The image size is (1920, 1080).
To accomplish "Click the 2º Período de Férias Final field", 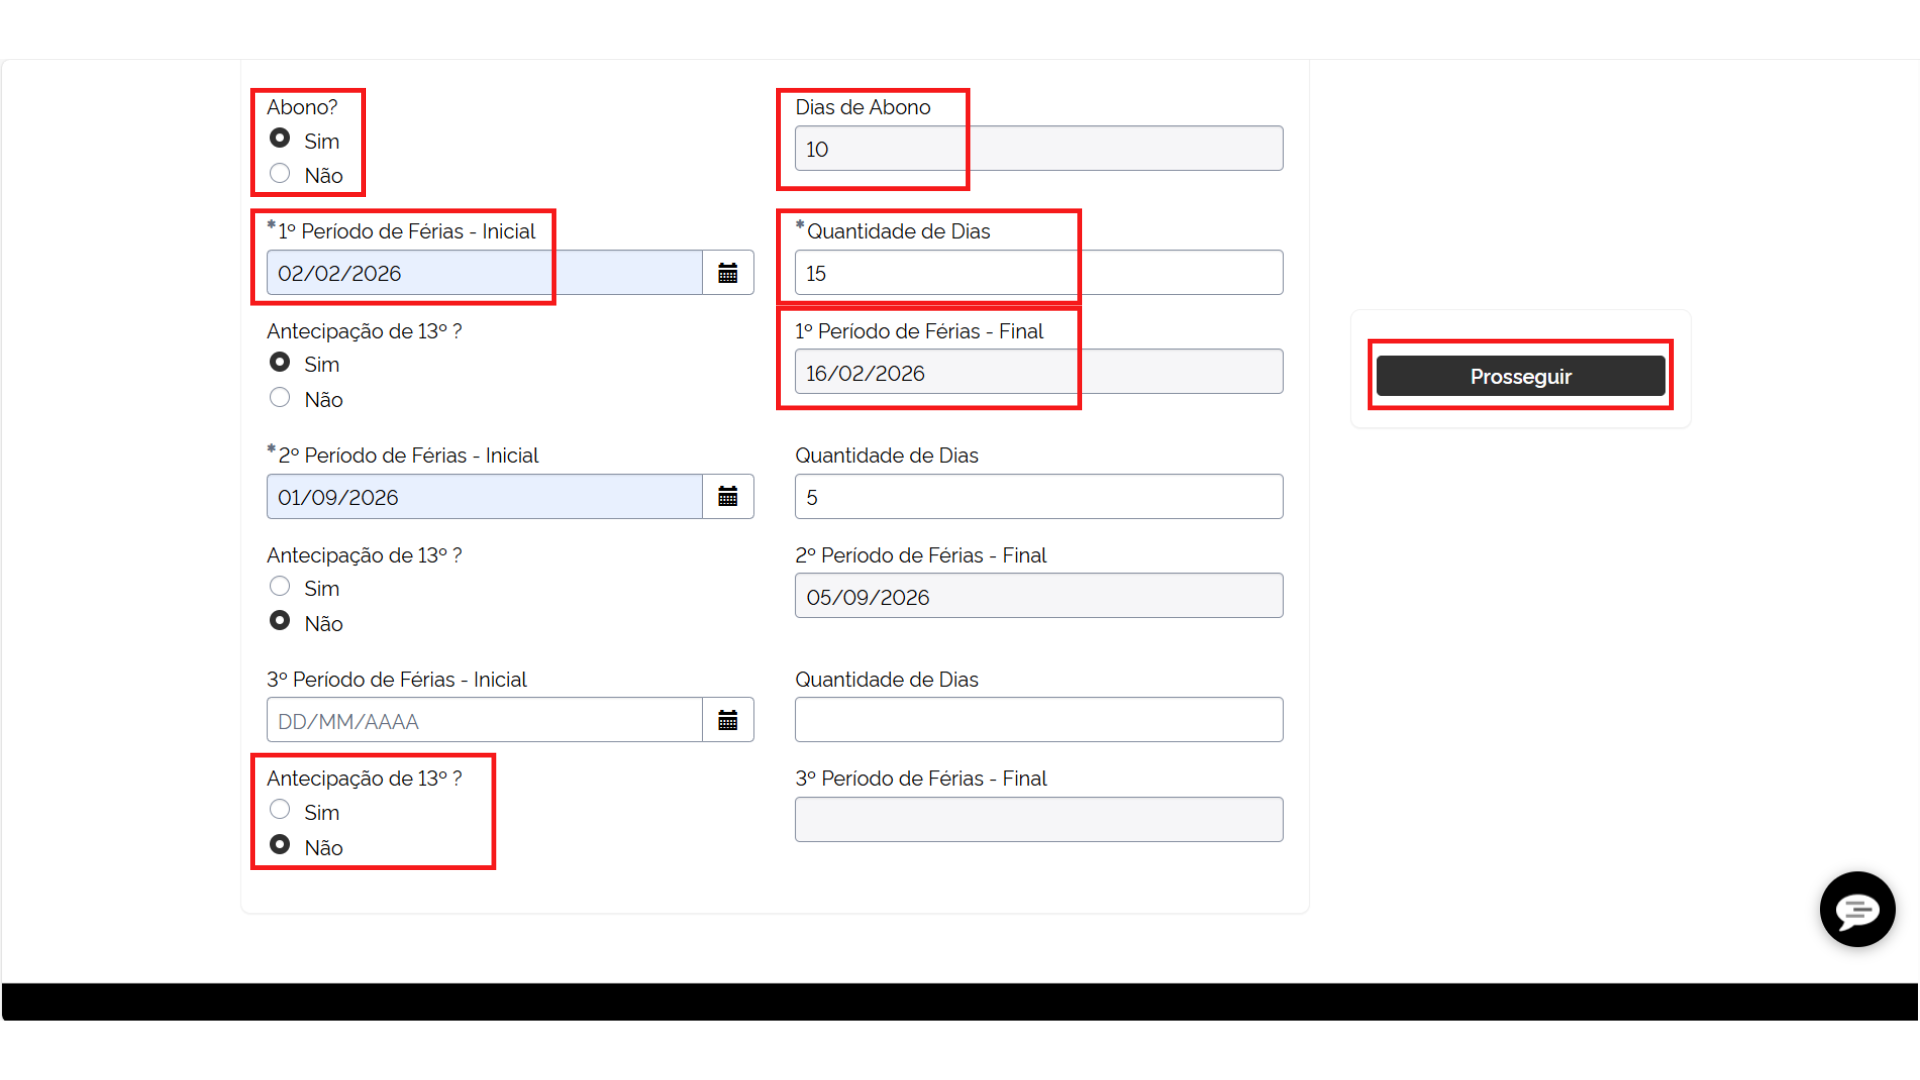I will [x=1038, y=596].
